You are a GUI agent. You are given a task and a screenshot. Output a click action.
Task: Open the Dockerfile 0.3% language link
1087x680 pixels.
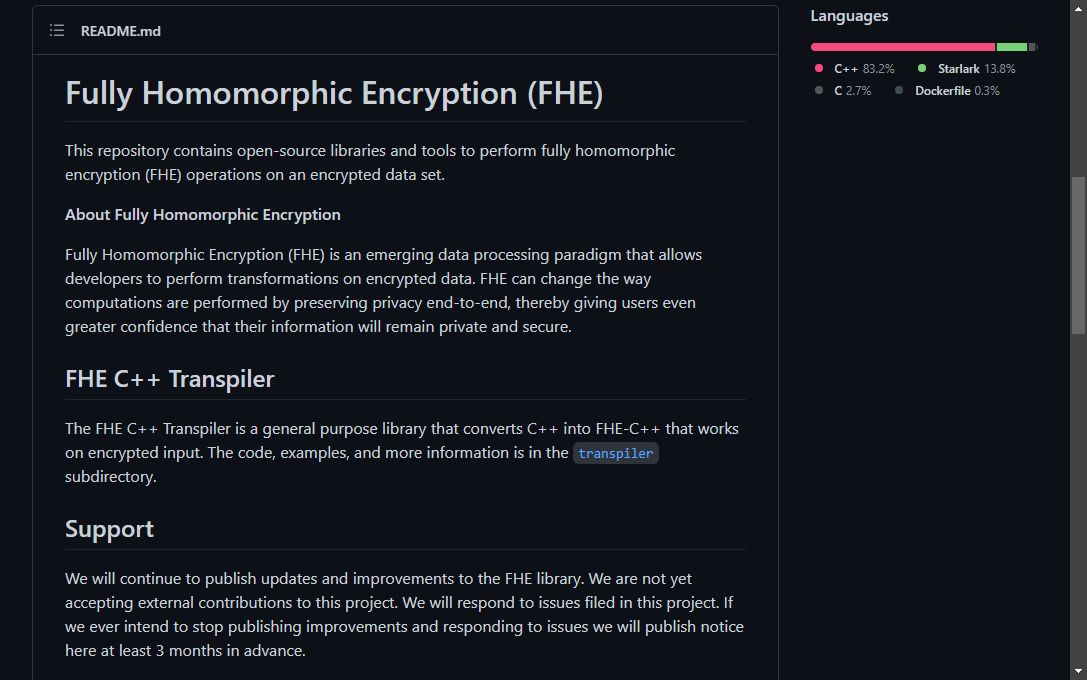click(956, 91)
